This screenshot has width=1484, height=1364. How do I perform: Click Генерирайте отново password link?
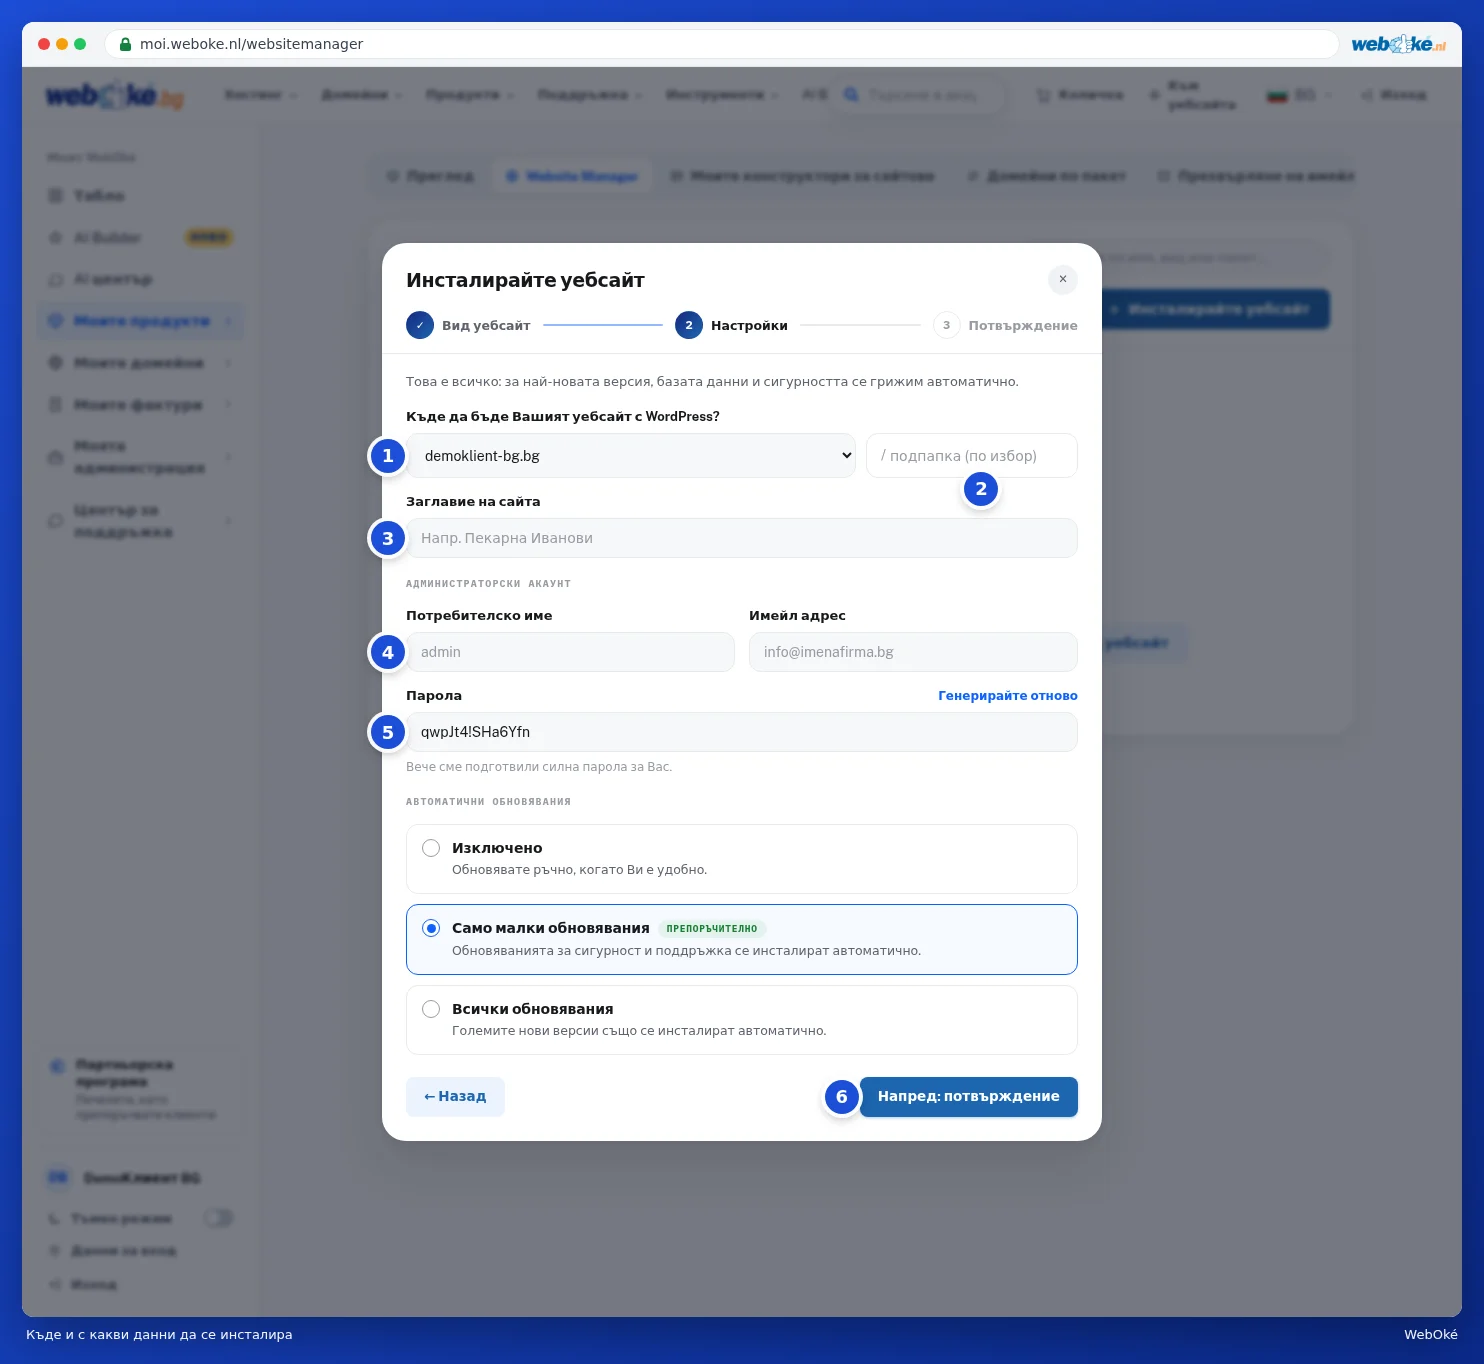click(x=1008, y=695)
